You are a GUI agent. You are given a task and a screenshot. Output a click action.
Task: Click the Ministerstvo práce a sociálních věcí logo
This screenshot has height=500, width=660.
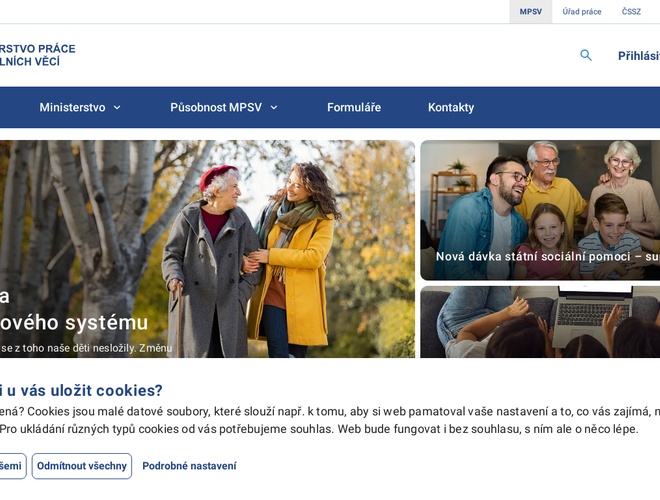coord(37,55)
